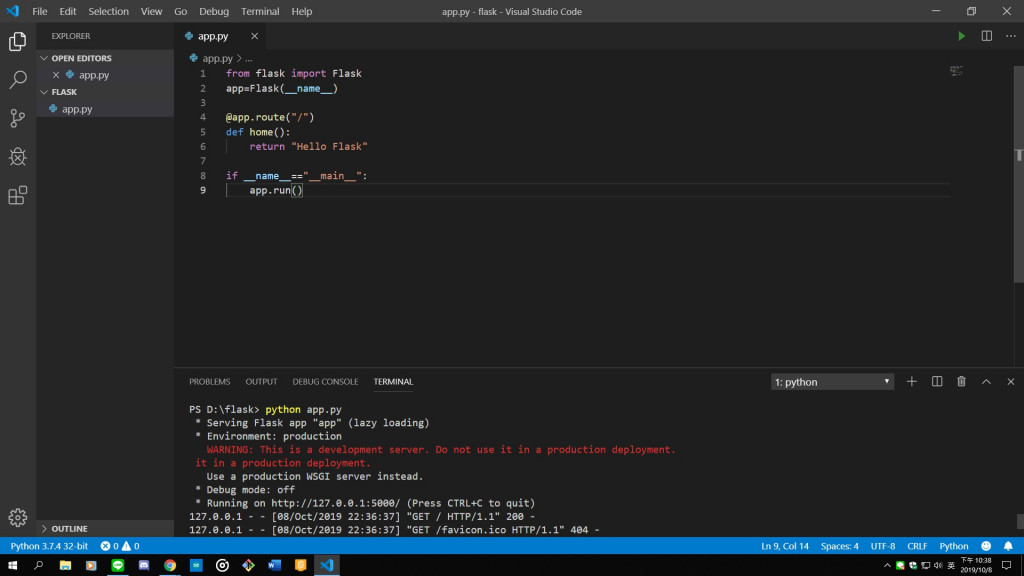The height and width of the screenshot is (576, 1024).
Task: Open the Extensions view
Action: 18,195
